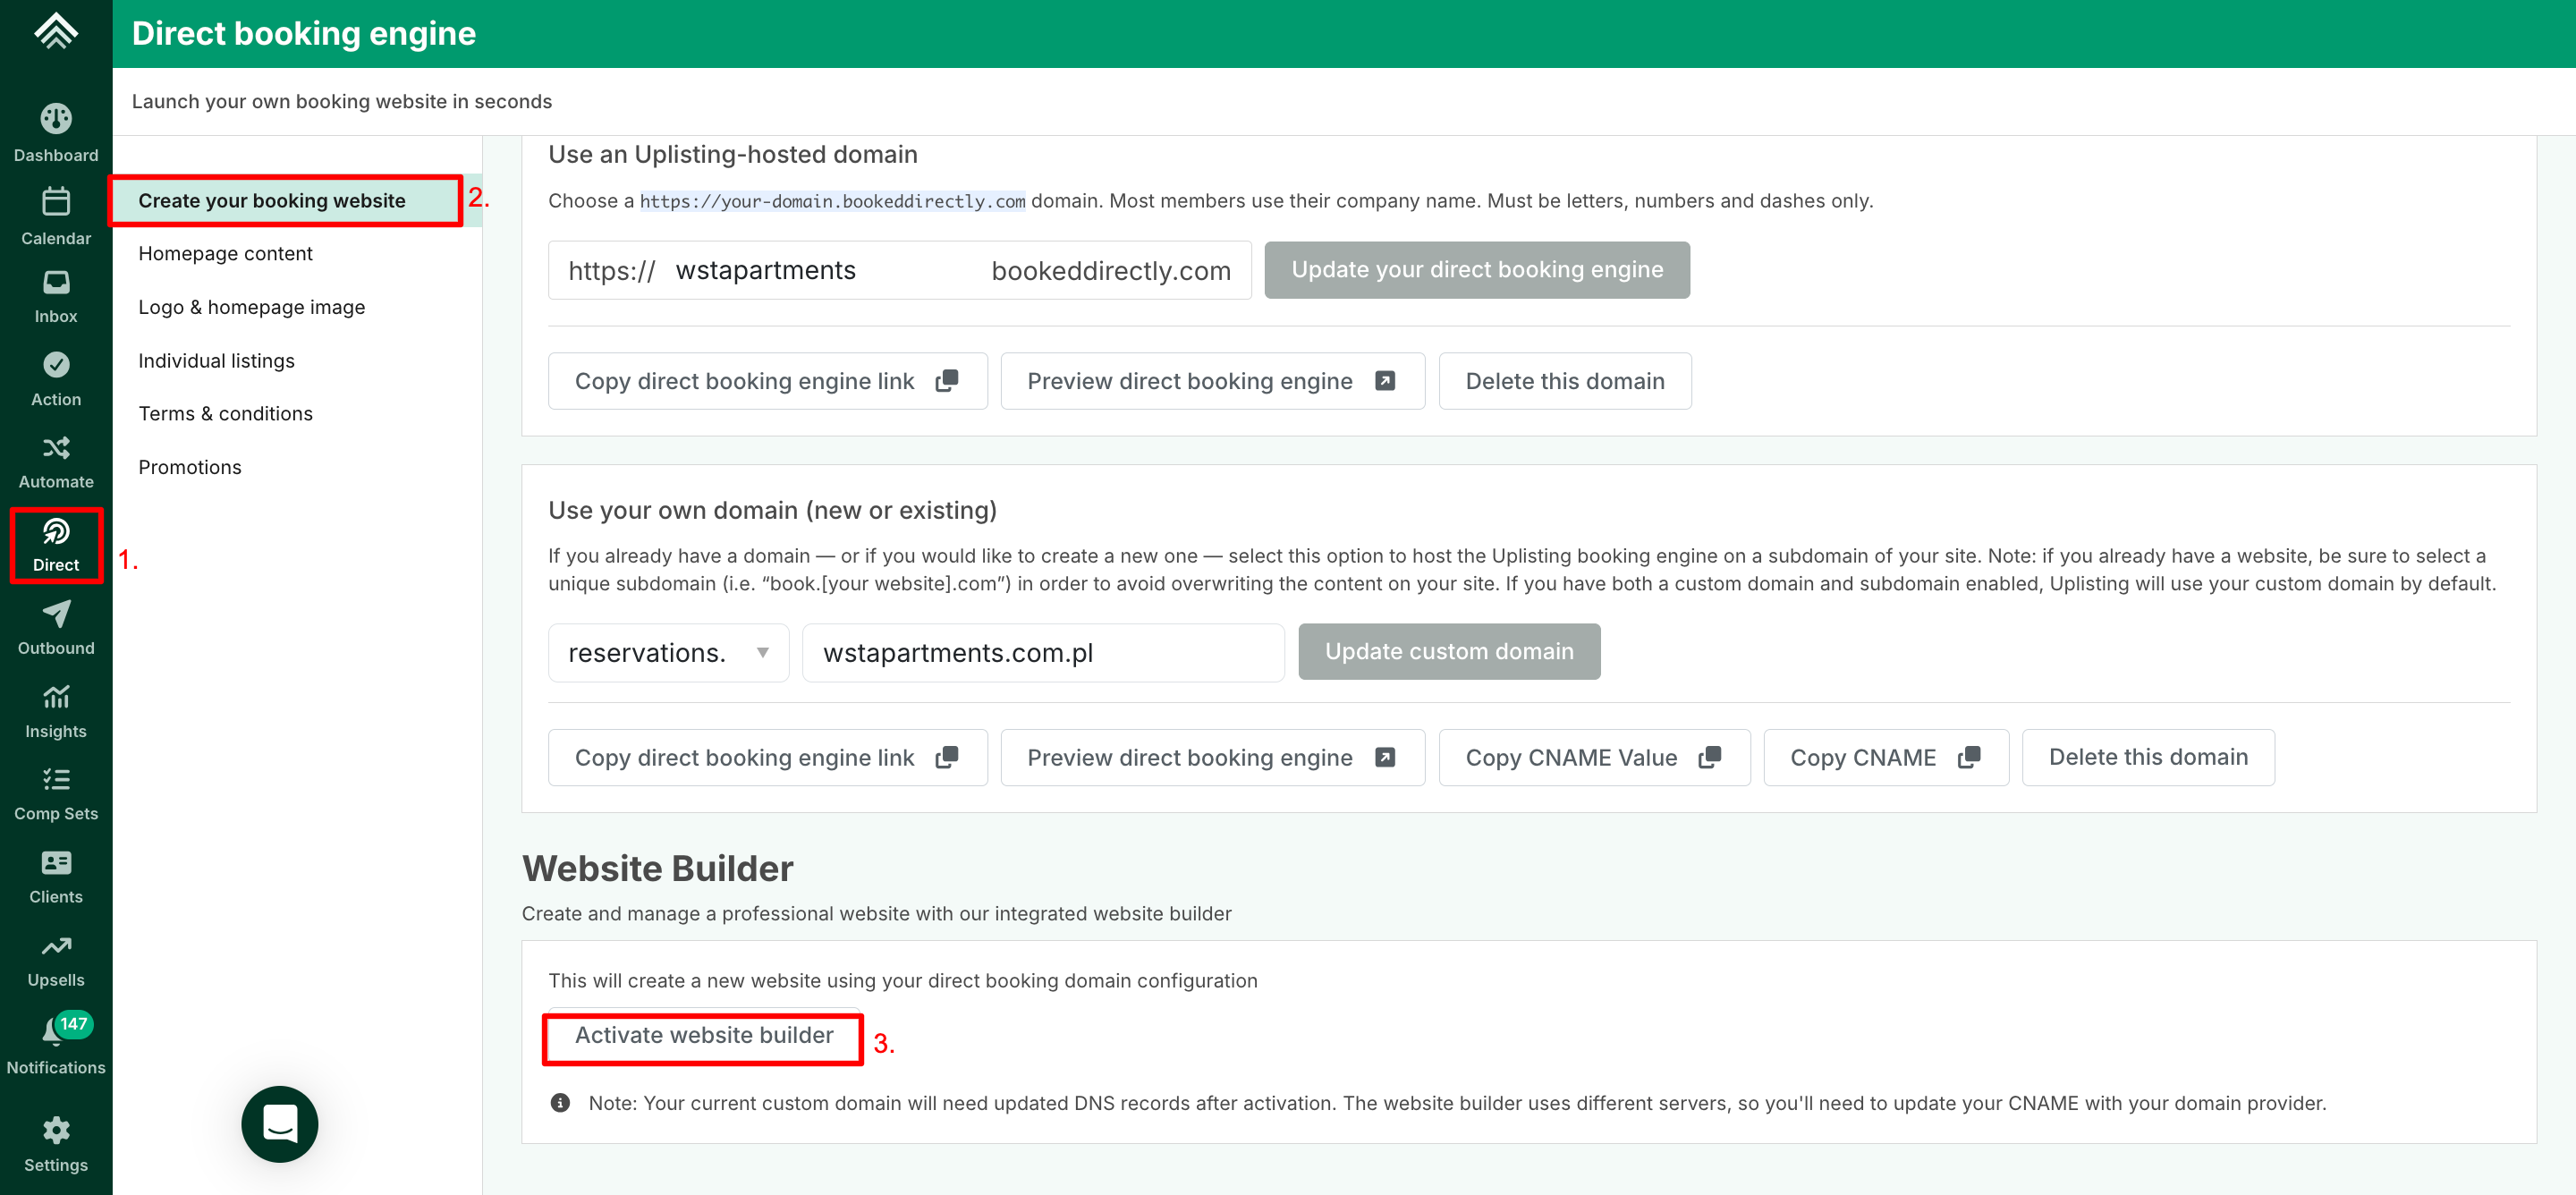The width and height of the screenshot is (2576, 1195).
Task: Click the Uplisting logo icon
Action: click(56, 31)
